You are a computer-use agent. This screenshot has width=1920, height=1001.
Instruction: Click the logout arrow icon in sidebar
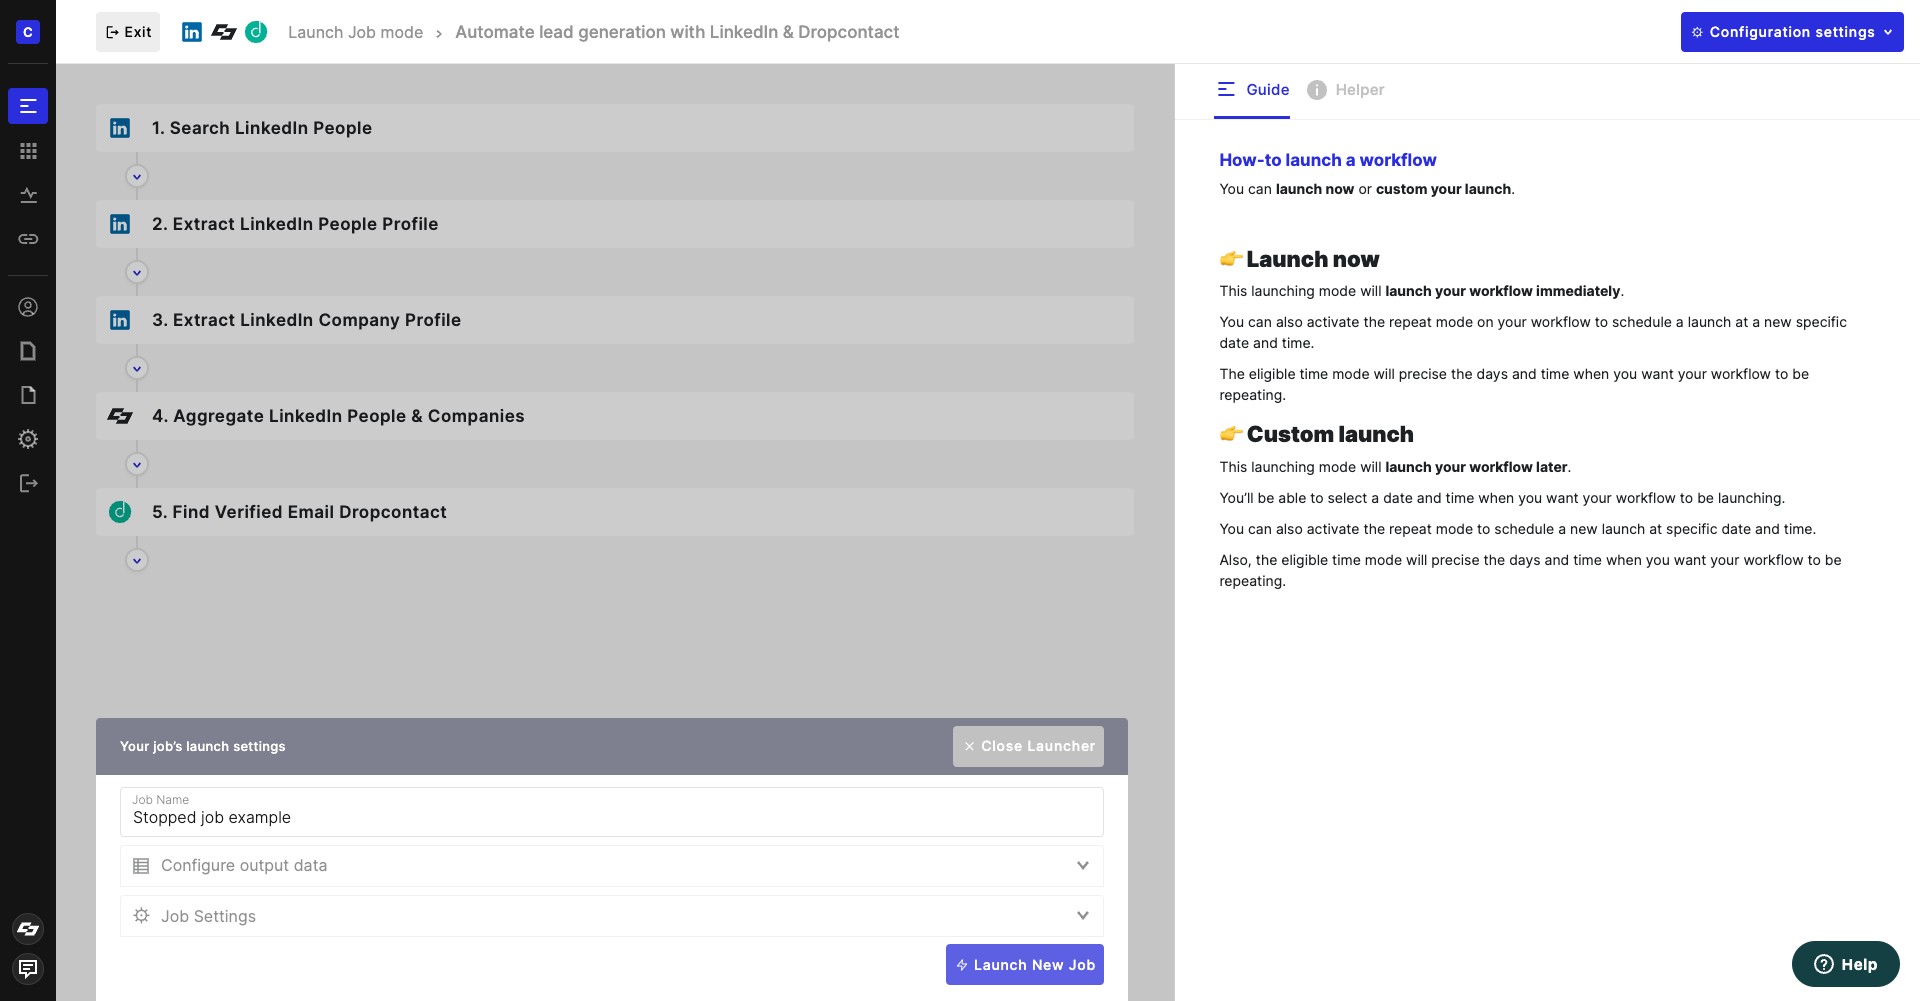(x=28, y=483)
